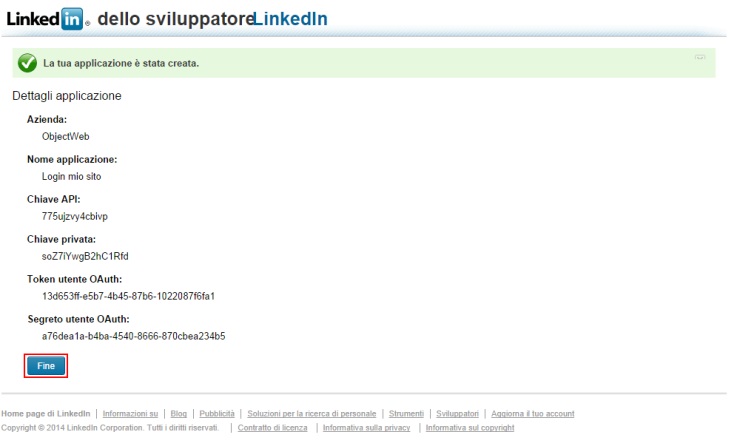Open the Home page di LinkedIn link
Image resolution: width=740 pixels, height=445 pixels.
point(46,413)
